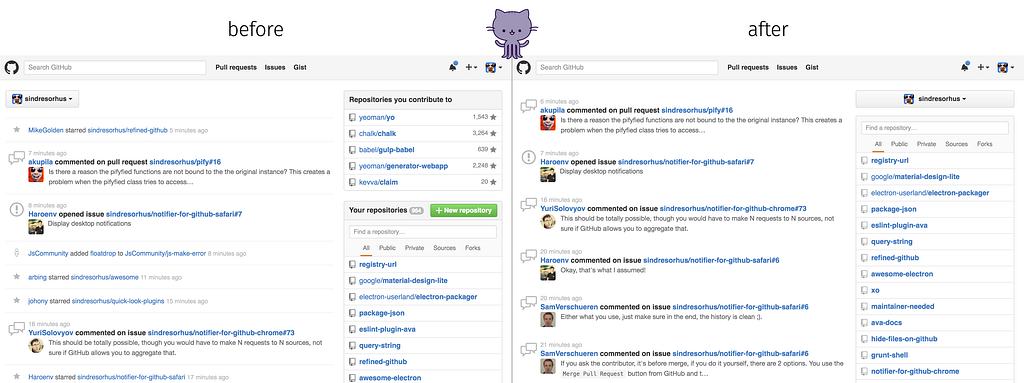Click akupila's avatar in left feed

click(x=37, y=175)
